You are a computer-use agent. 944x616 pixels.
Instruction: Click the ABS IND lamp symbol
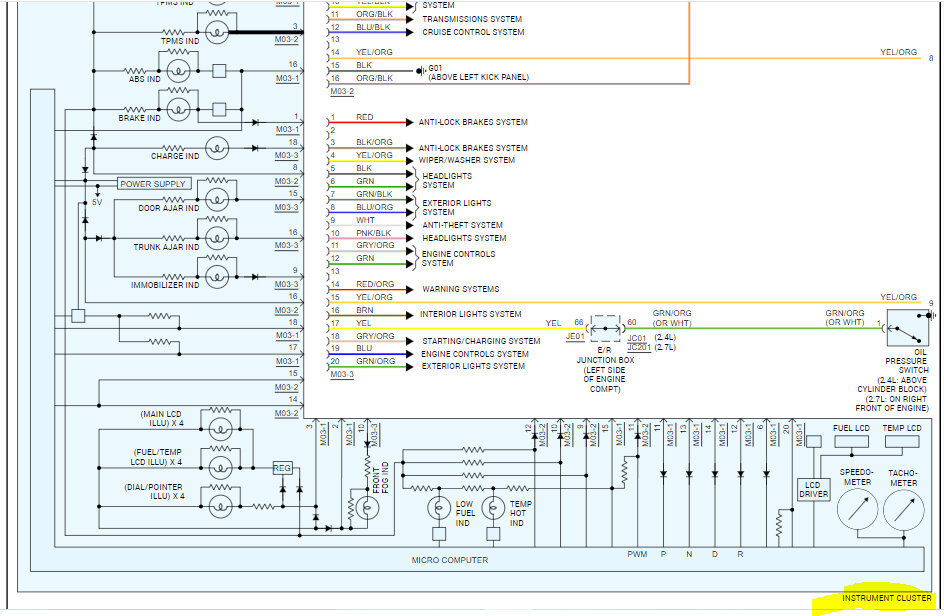coord(179,71)
